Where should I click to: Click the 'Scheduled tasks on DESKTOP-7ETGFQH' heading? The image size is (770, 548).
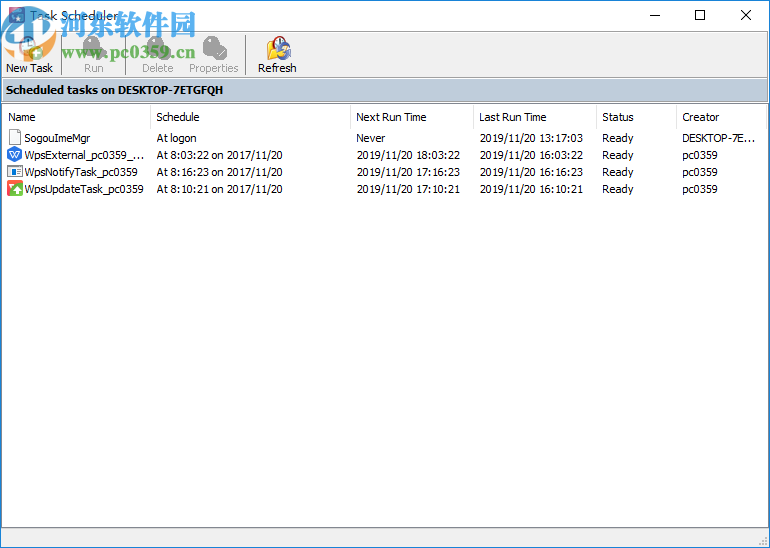pyautogui.click(x=114, y=90)
